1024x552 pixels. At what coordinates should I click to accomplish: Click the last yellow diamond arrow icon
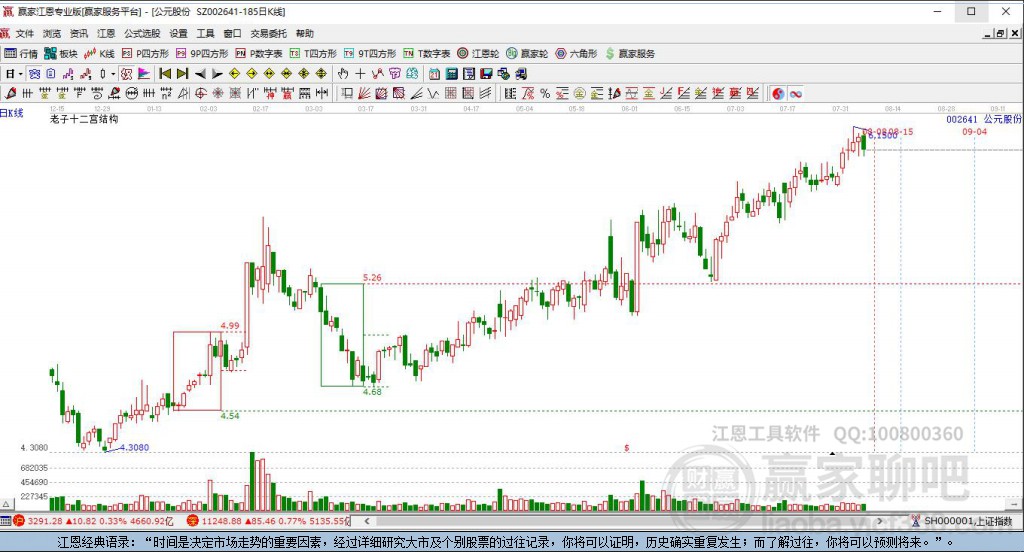[321, 74]
